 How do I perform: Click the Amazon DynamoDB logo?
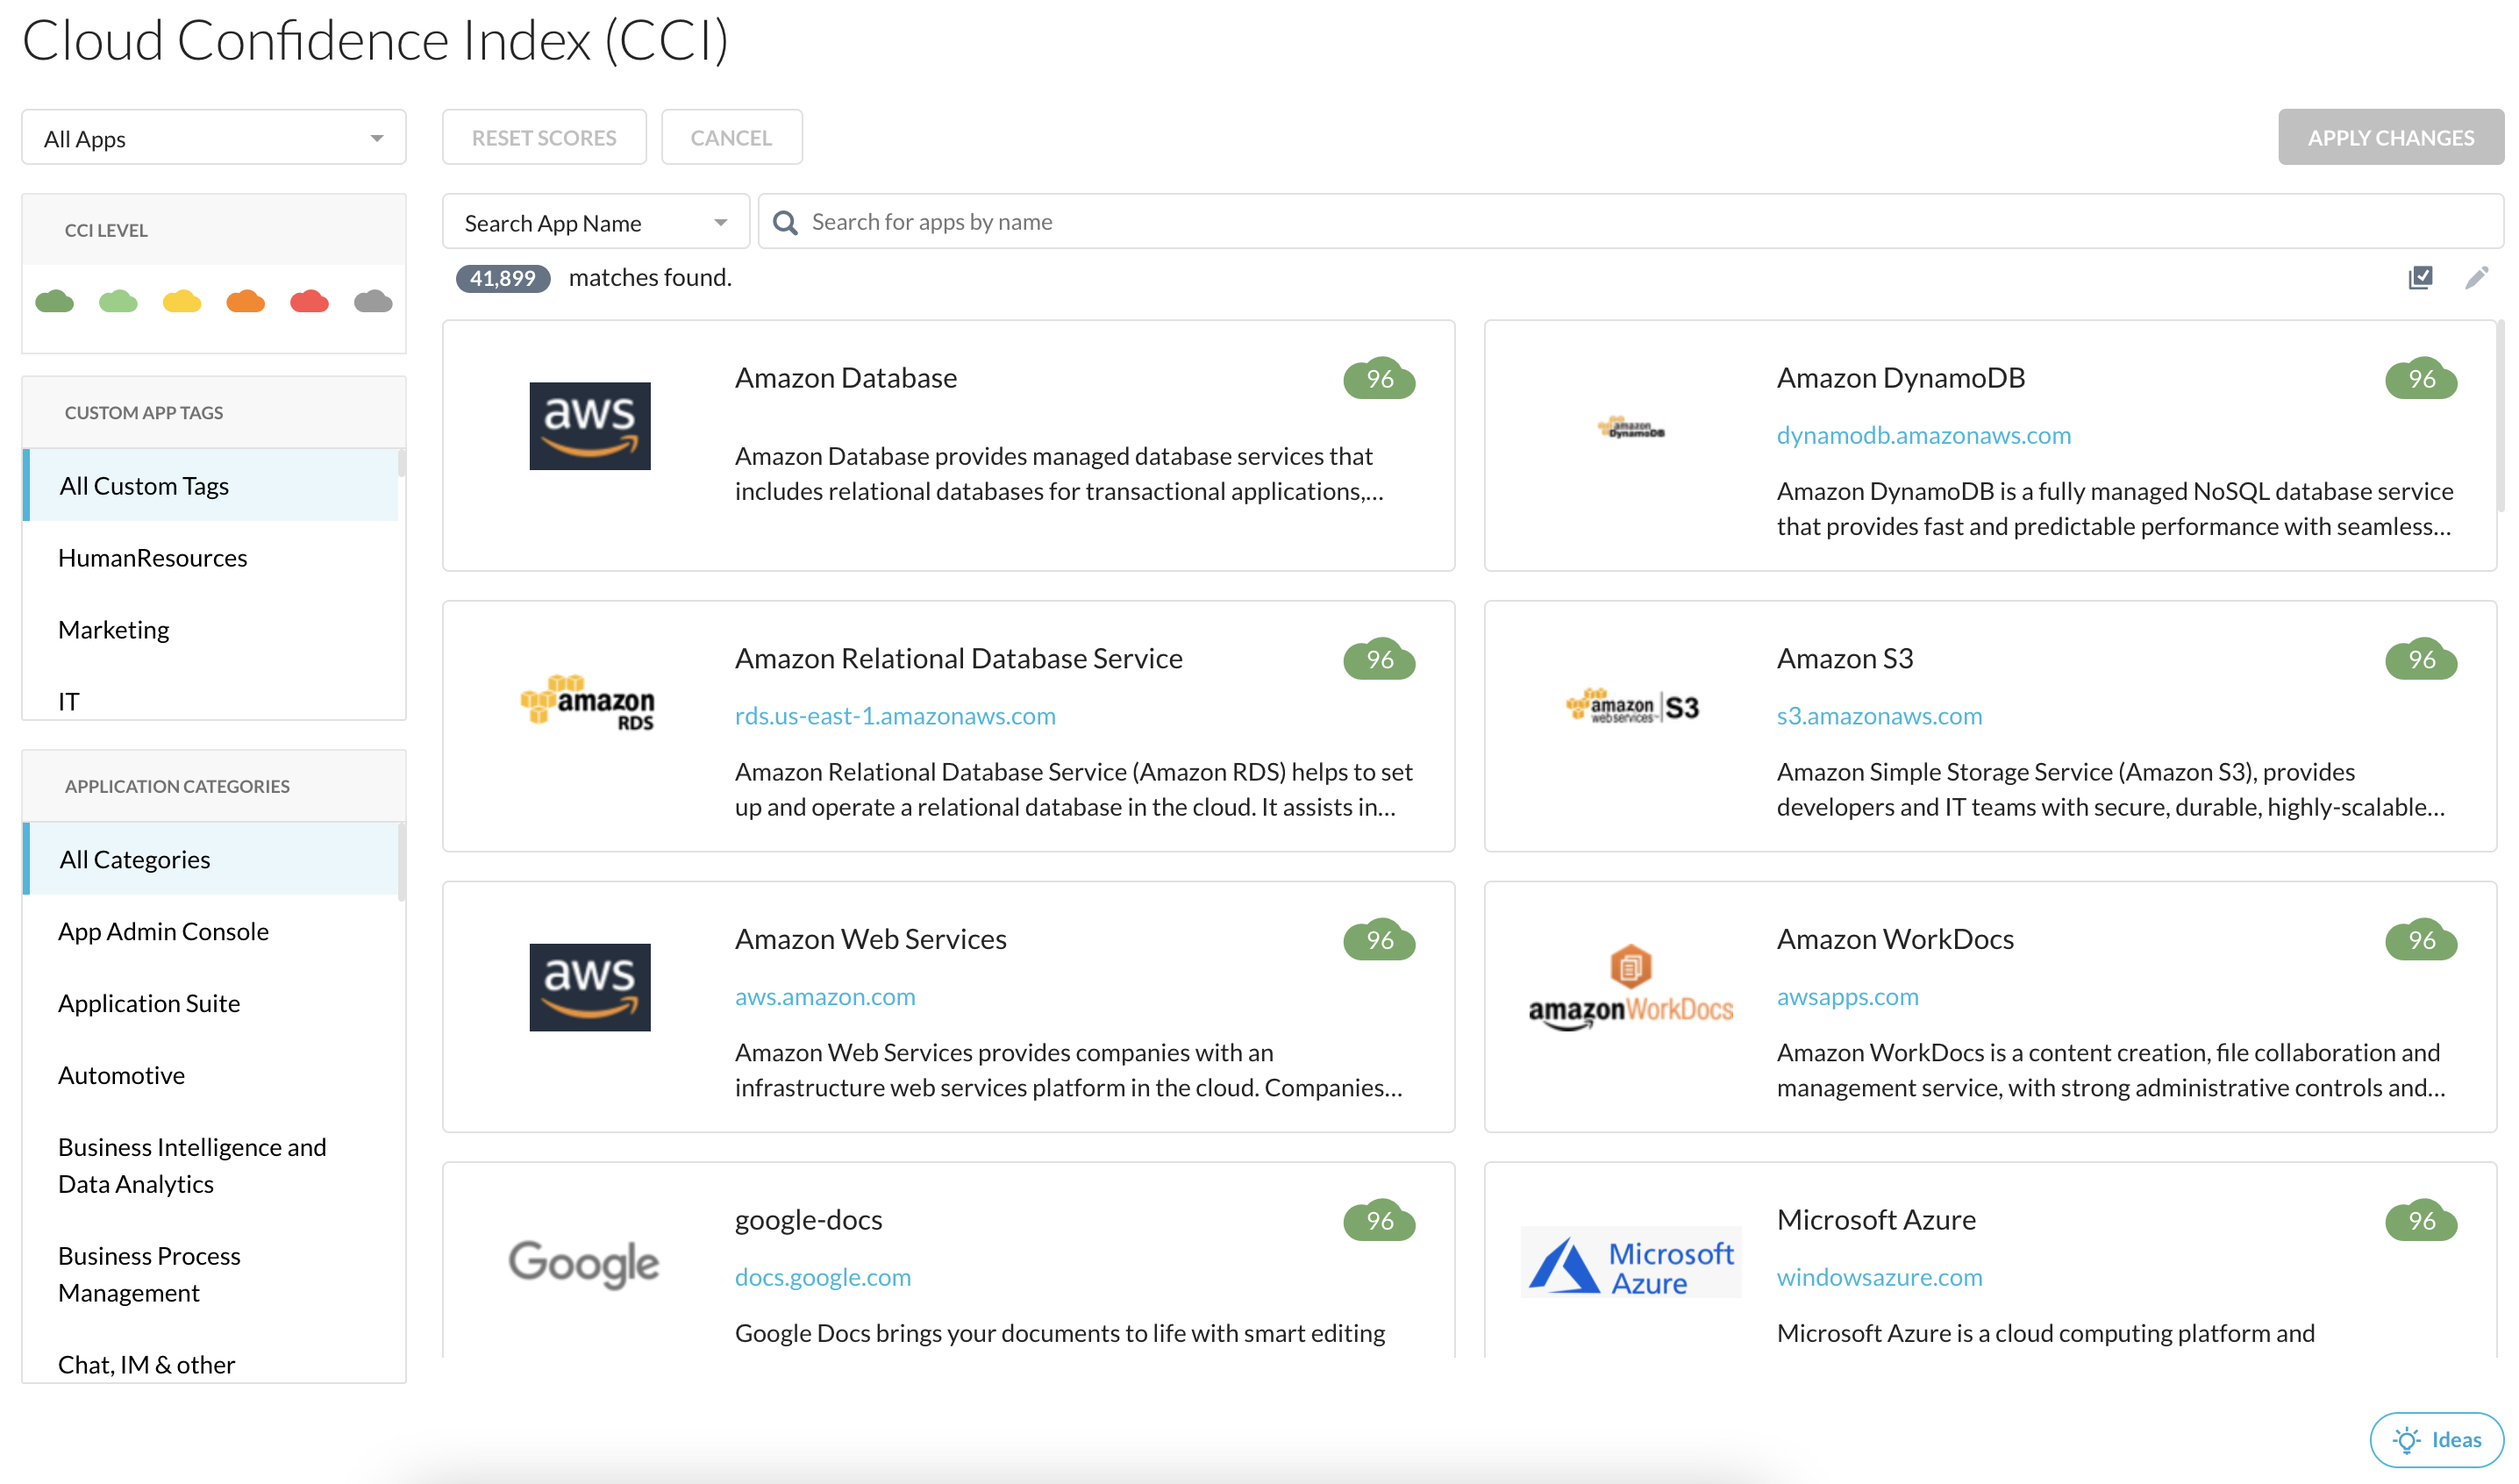pyautogui.click(x=1631, y=428)
